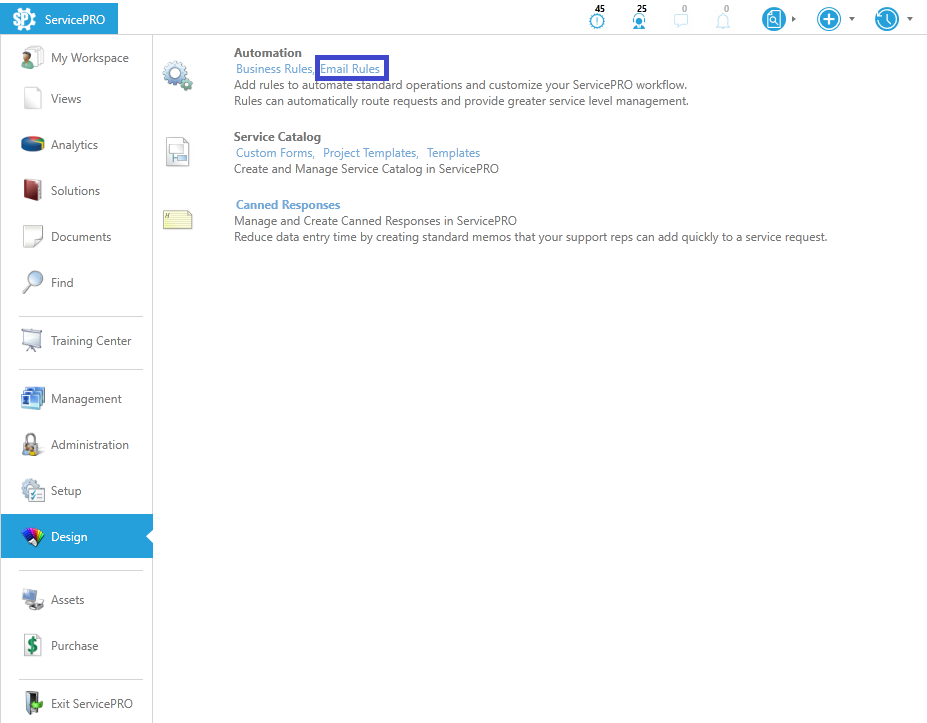This screenshot has height=723, width=927.
Task: Click the ServicePRO logo in header
Action: [24, 20]
